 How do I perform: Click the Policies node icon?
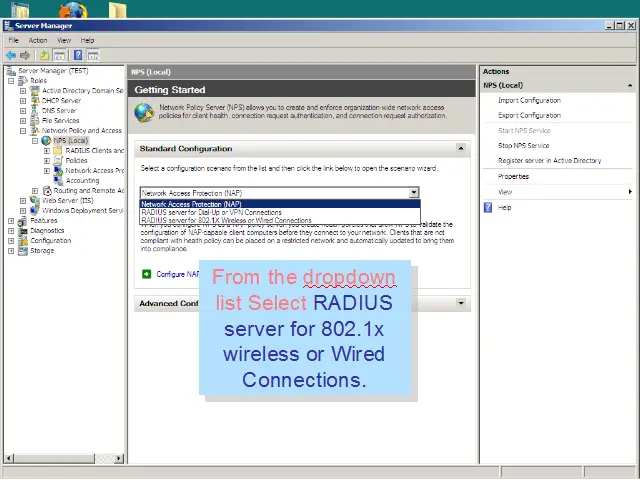[58, 160]
